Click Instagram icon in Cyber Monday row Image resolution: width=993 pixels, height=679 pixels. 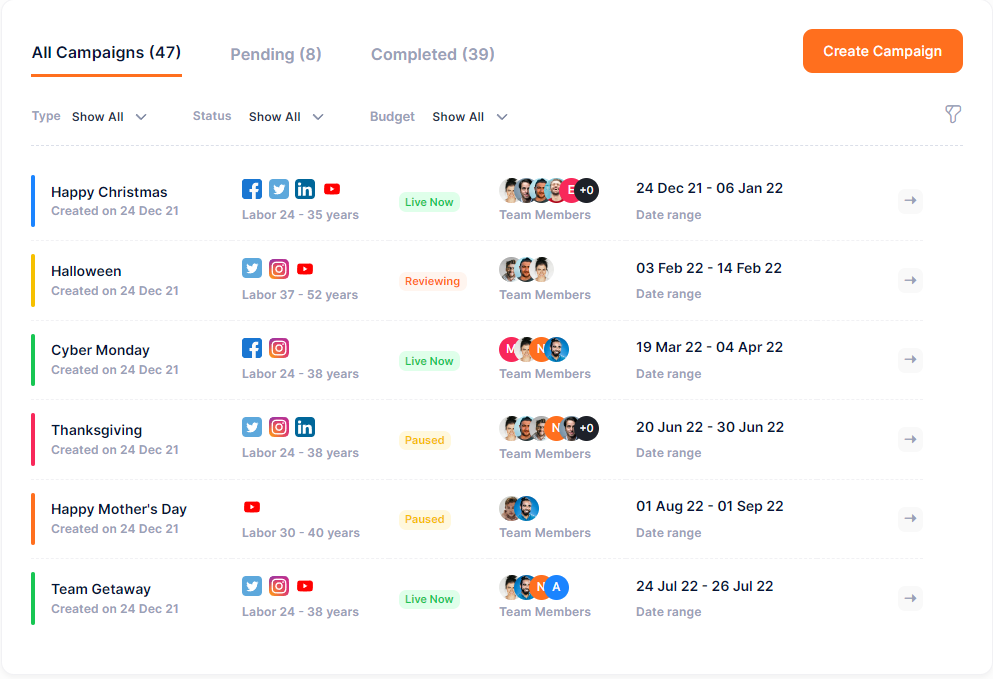(x=279, y=348)
